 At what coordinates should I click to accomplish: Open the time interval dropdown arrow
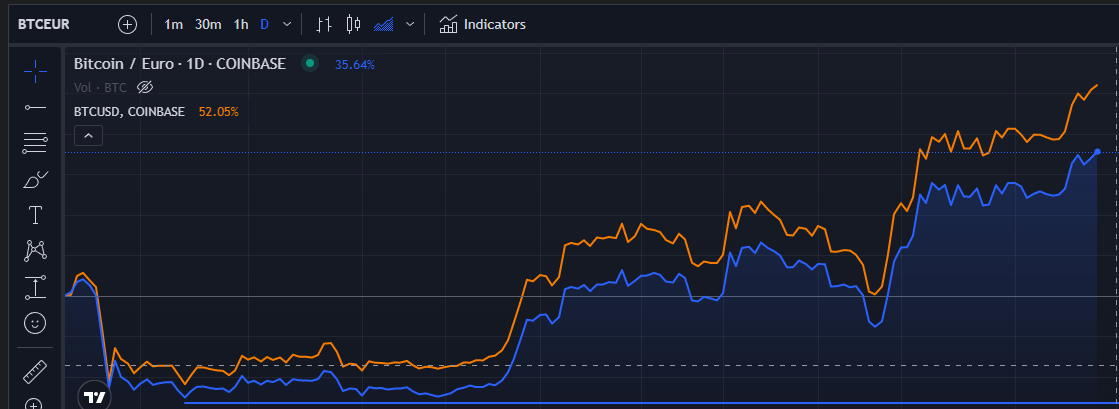[x=288, y=24]
